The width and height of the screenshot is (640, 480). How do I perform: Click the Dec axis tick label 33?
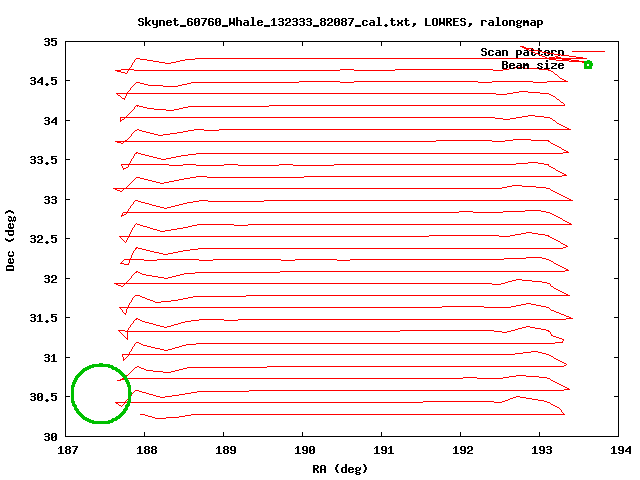51,200
